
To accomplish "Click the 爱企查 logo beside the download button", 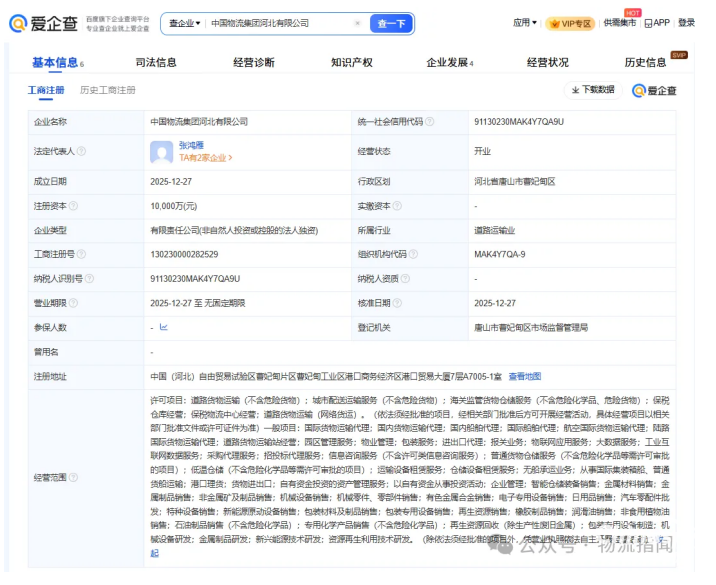I will (x=654, y=91).
